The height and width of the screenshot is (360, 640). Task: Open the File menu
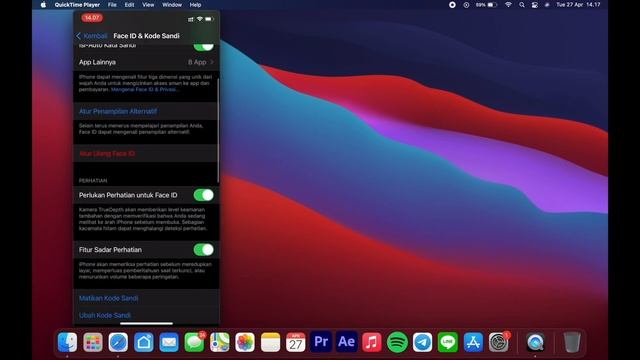[112, 5]
